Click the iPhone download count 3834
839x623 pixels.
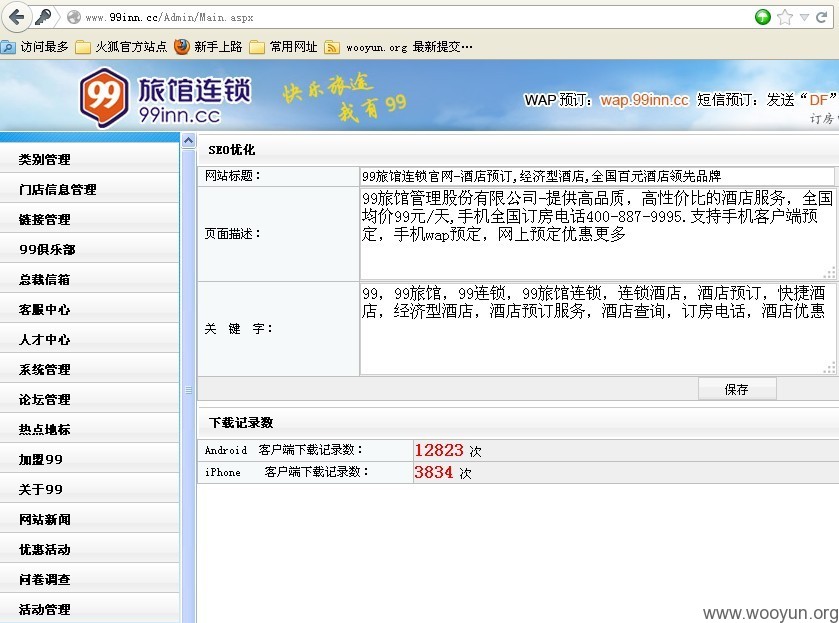coord(433,472)
